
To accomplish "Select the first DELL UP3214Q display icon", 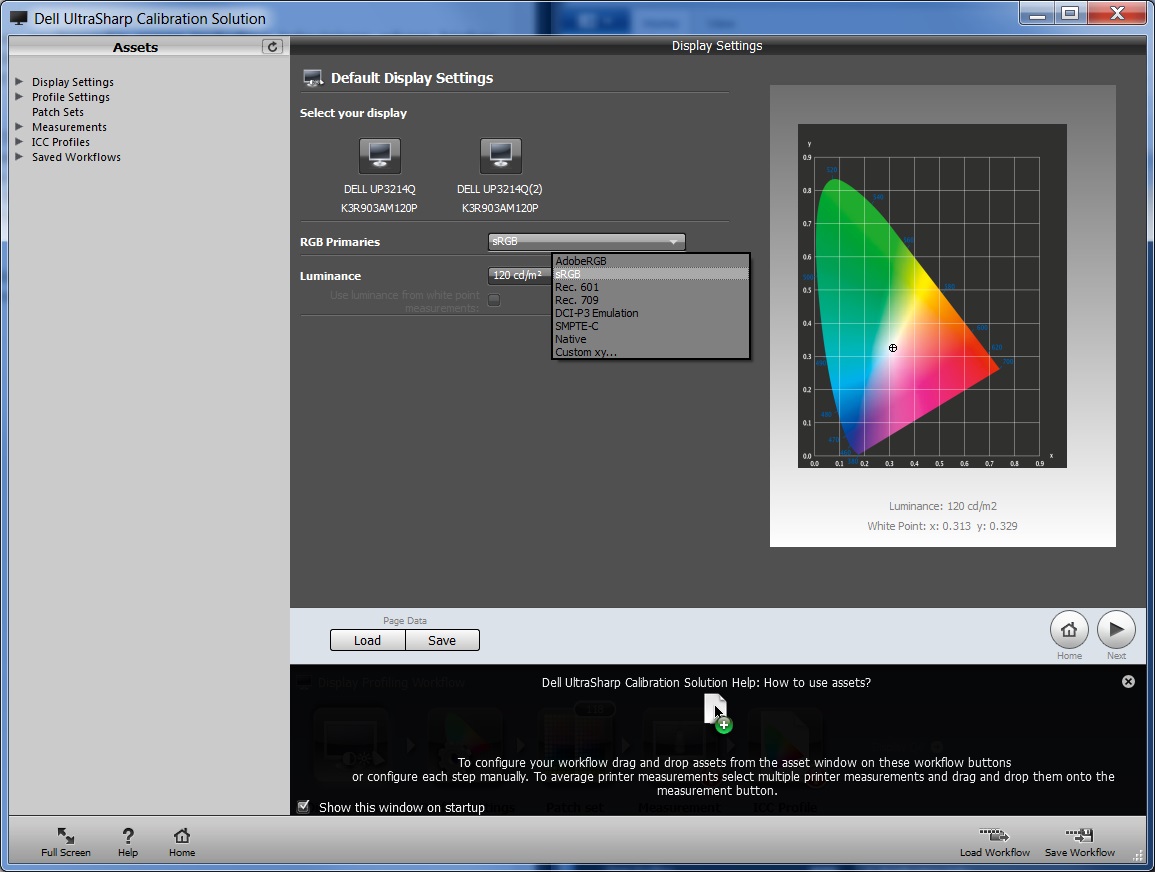I will [379, 156].
